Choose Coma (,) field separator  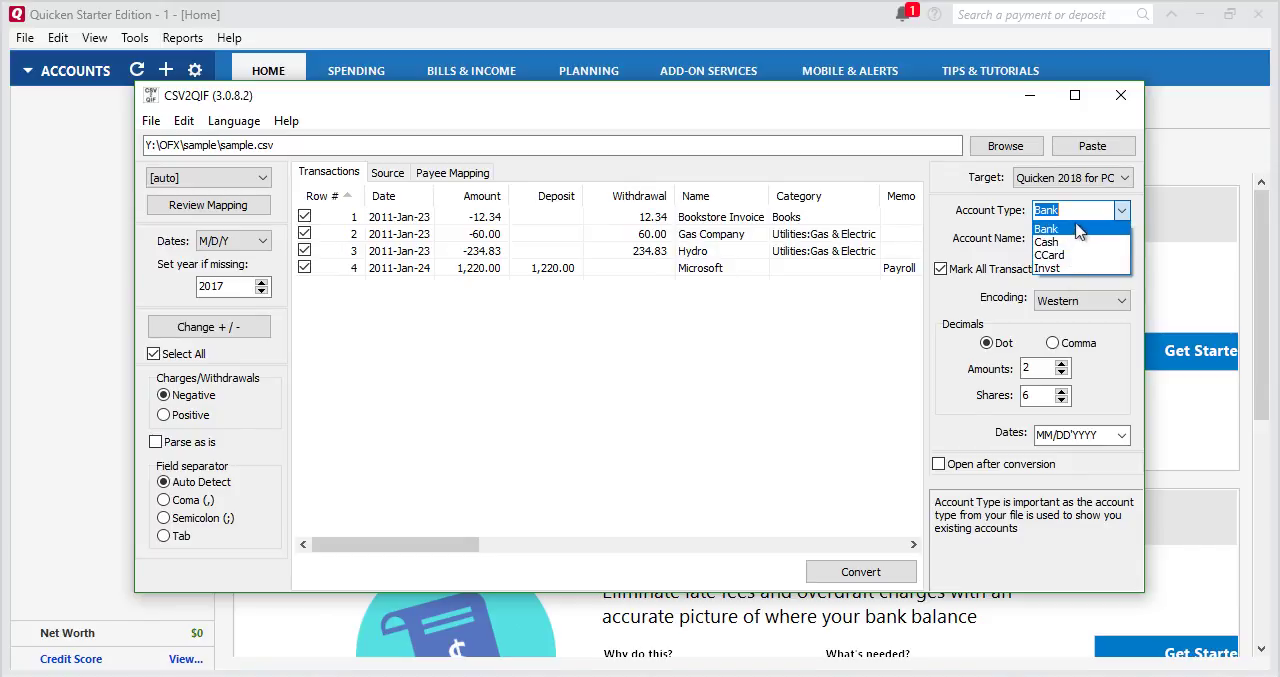pos(163,499)
